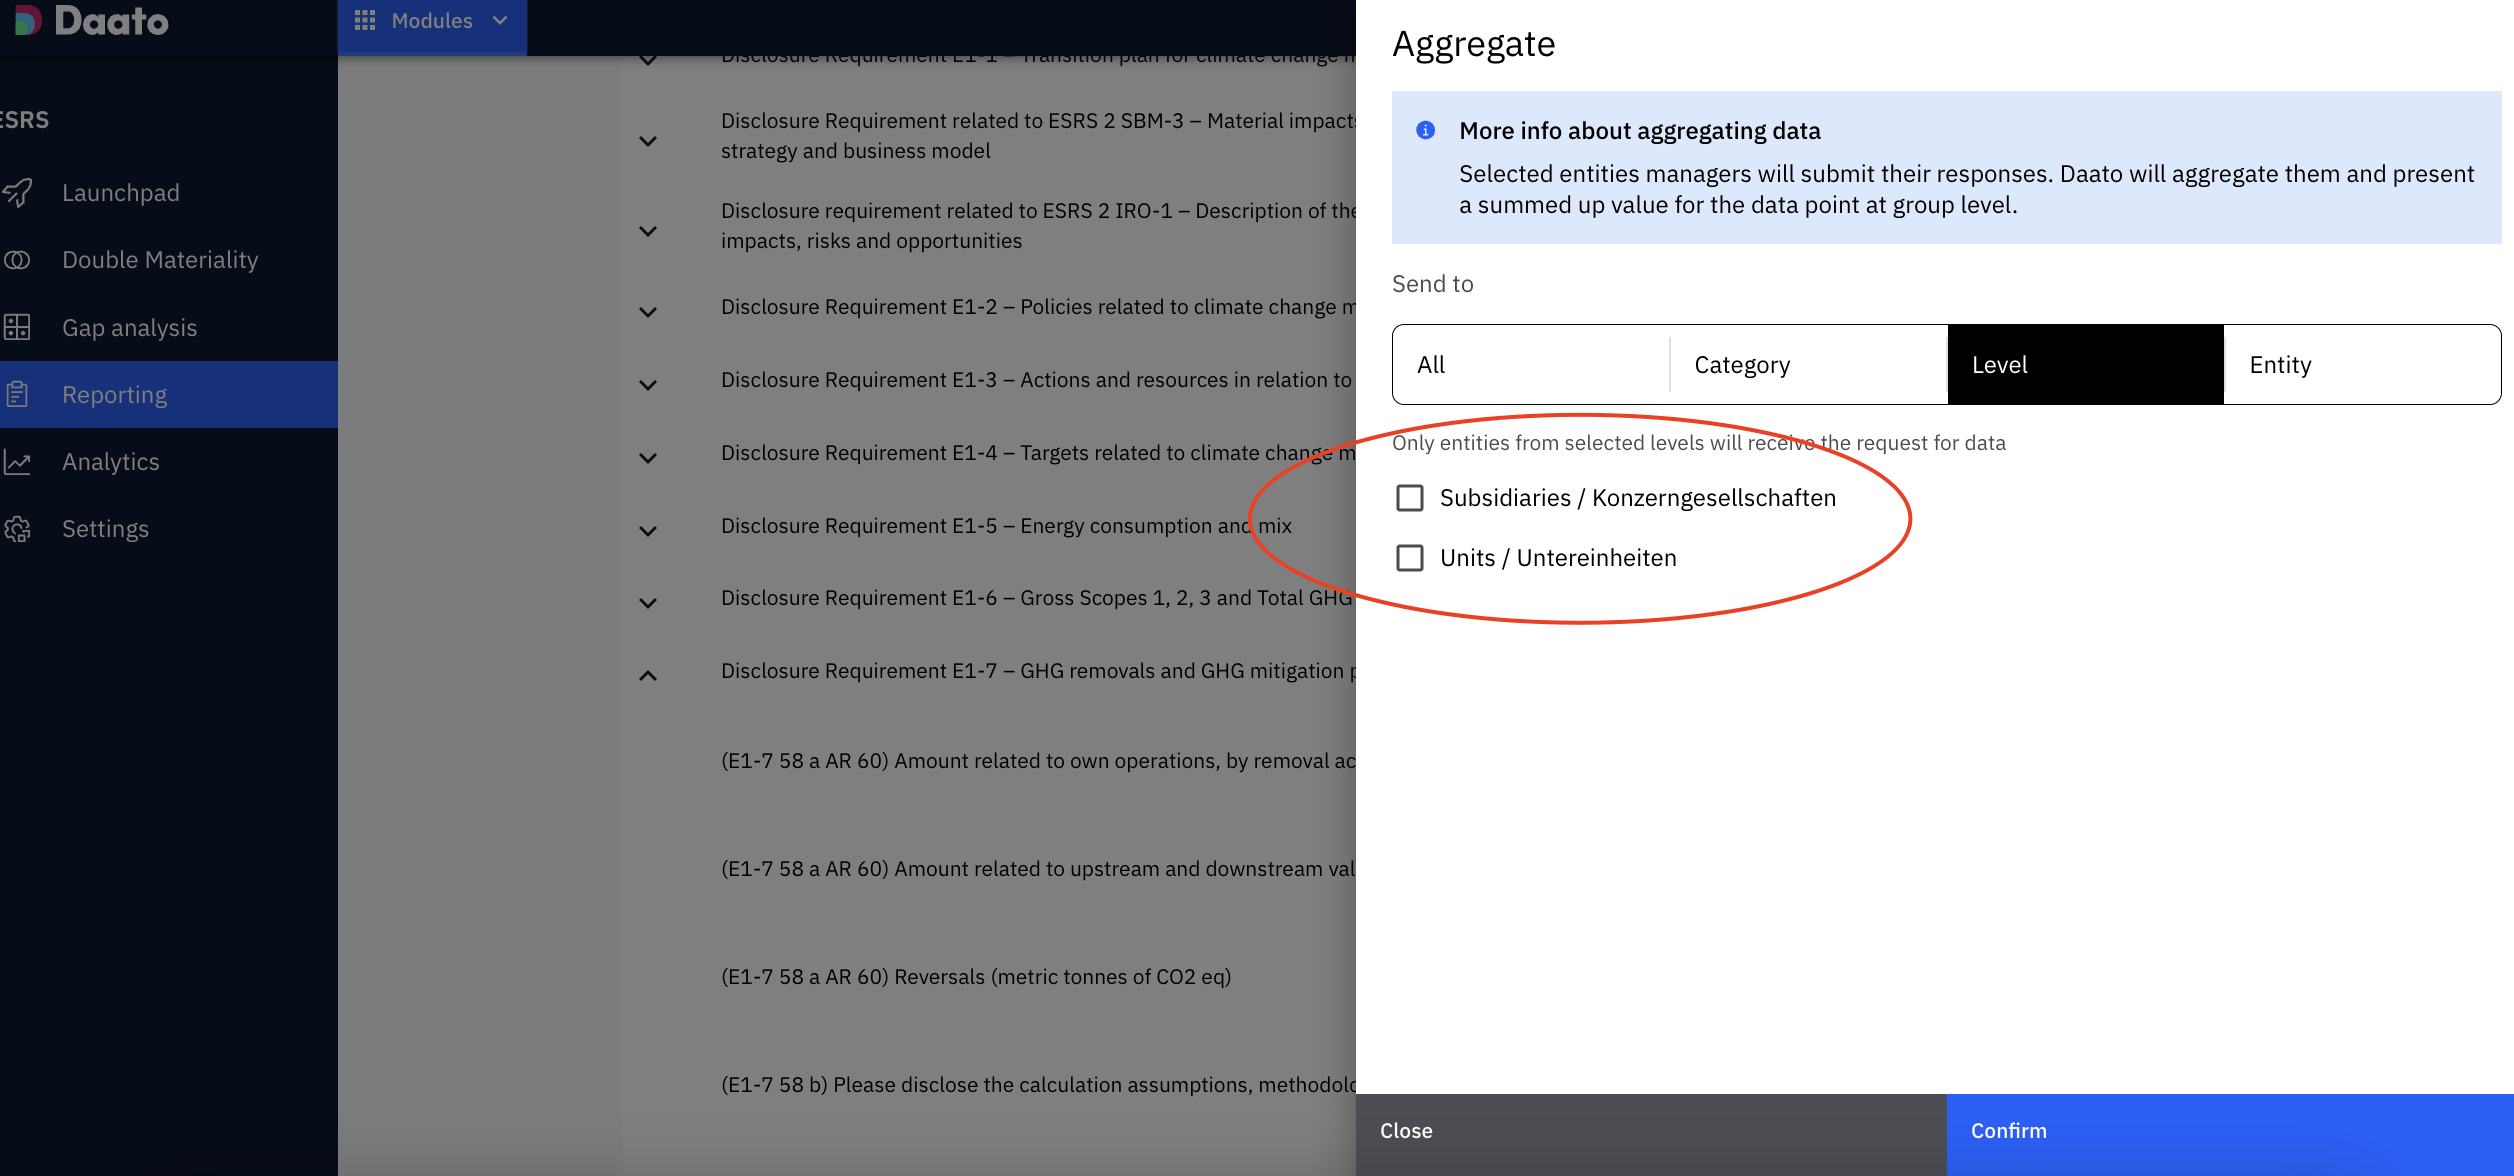This screenshot has width=2514, height=1176.
Task: Check Units / Untereinheiten checkbox
Action: click(x=1410, y=558)
